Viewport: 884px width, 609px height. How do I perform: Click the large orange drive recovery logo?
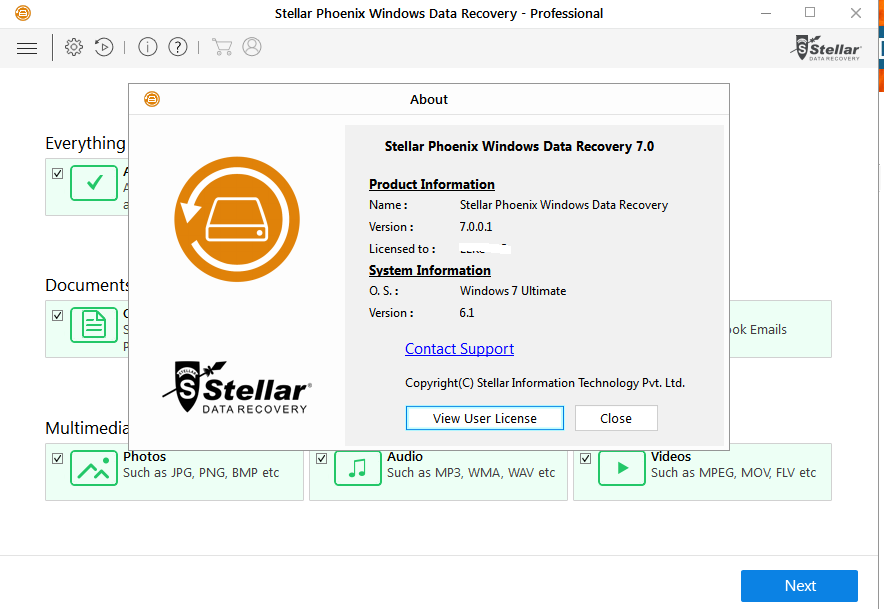coord(237,219)
